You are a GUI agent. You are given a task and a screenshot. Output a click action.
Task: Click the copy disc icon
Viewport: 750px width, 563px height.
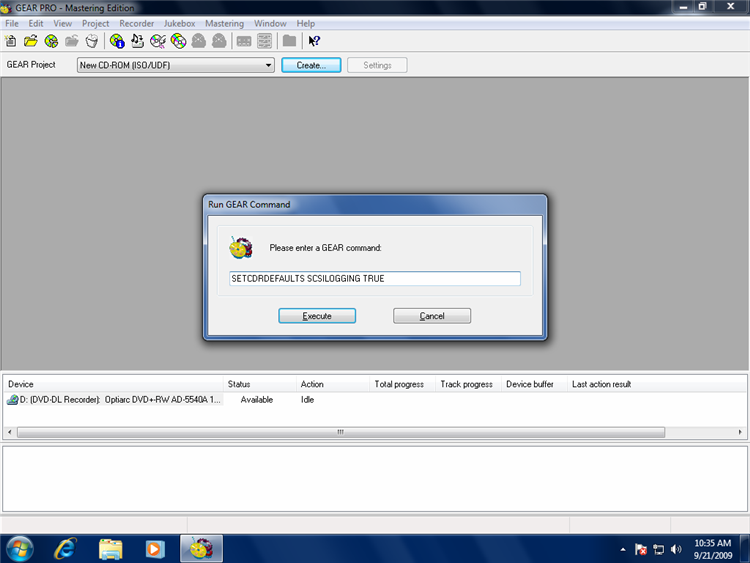point(178,41)
